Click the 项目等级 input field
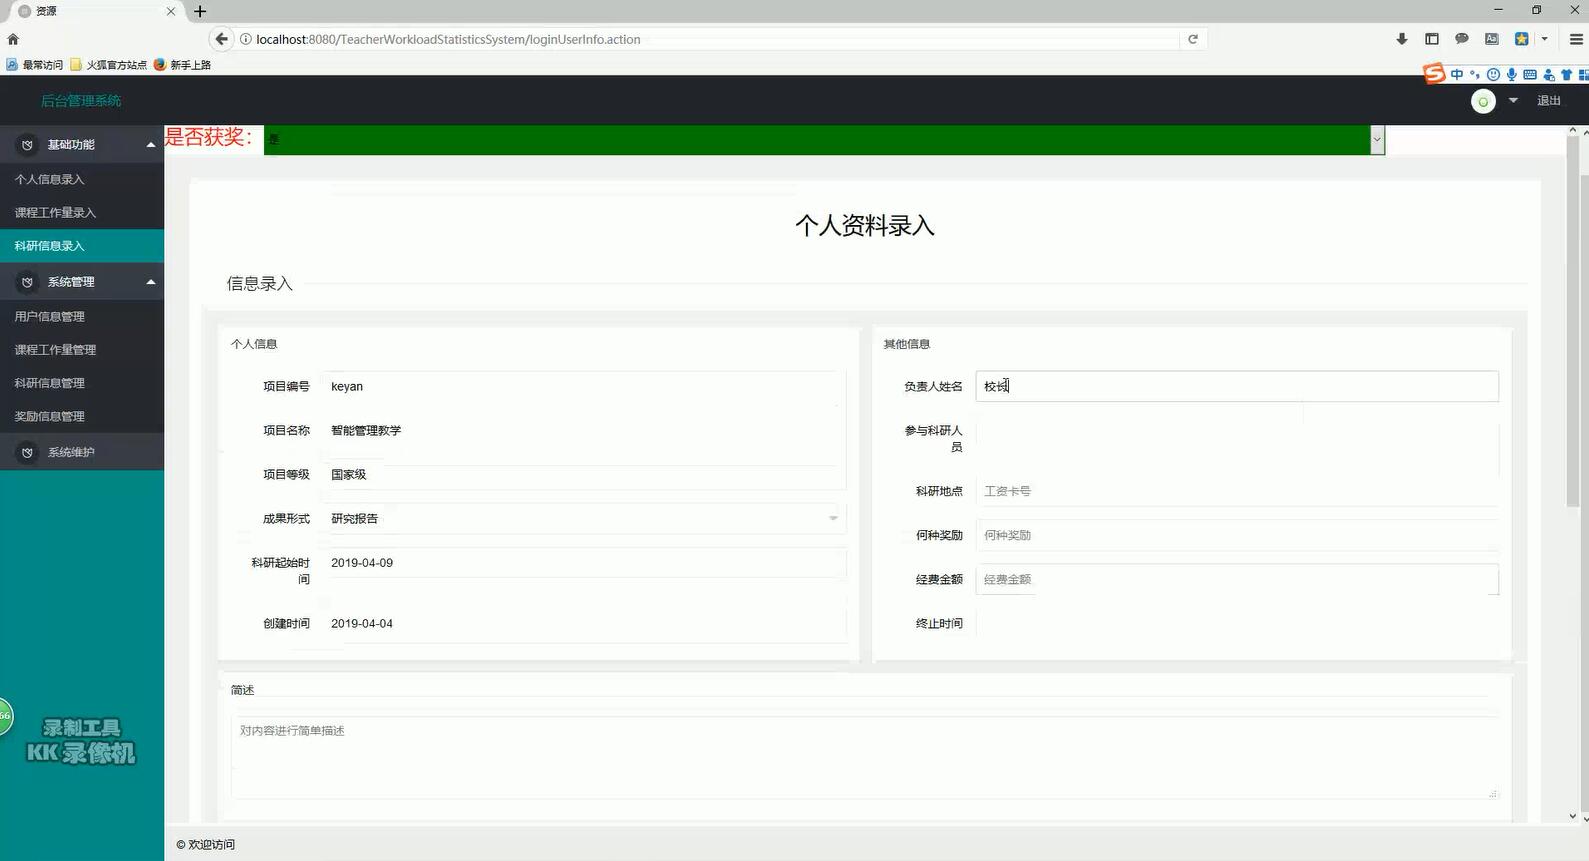 coord(584,475)
